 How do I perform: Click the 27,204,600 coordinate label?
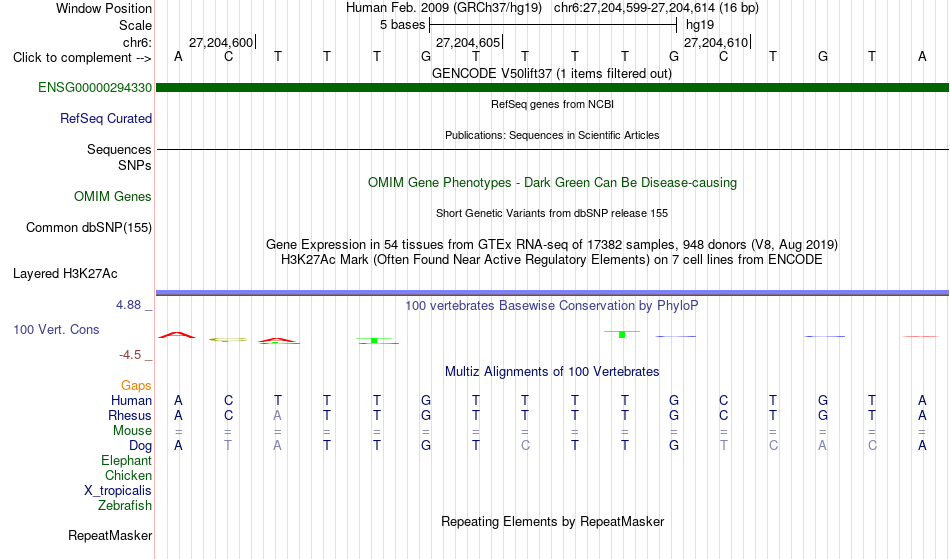coord(221,42)
